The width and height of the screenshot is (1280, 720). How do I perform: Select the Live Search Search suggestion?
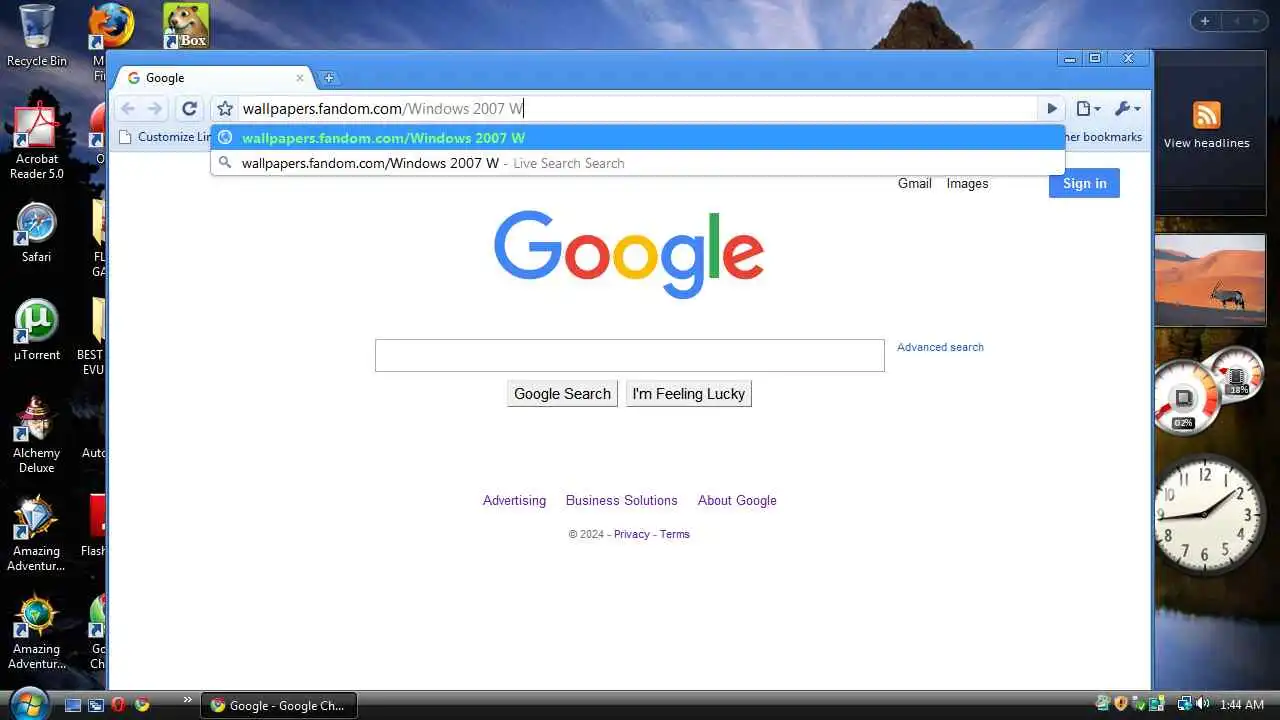coord(638,163)
